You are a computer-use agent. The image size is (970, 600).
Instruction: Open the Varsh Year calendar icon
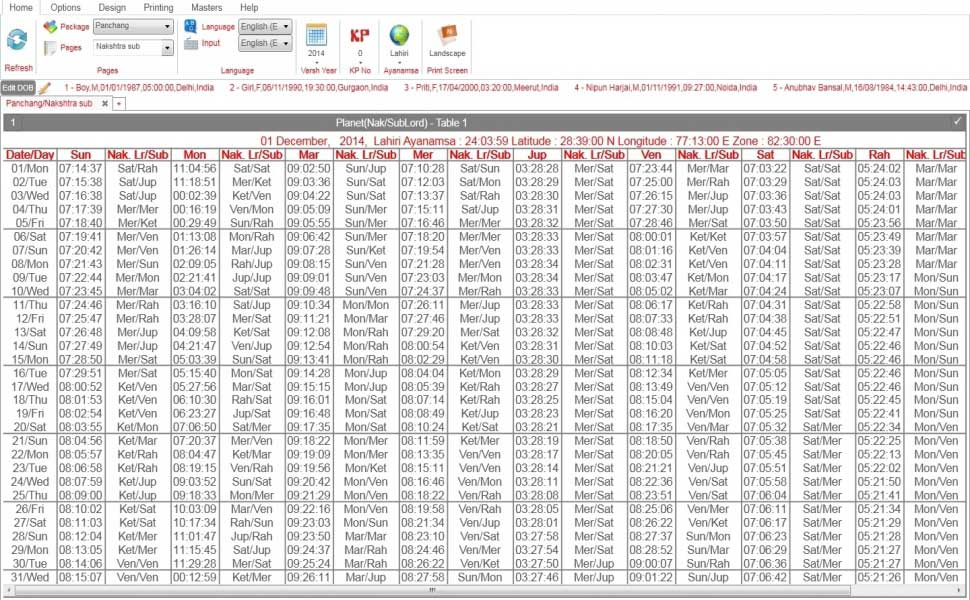[x=316, y=35]
